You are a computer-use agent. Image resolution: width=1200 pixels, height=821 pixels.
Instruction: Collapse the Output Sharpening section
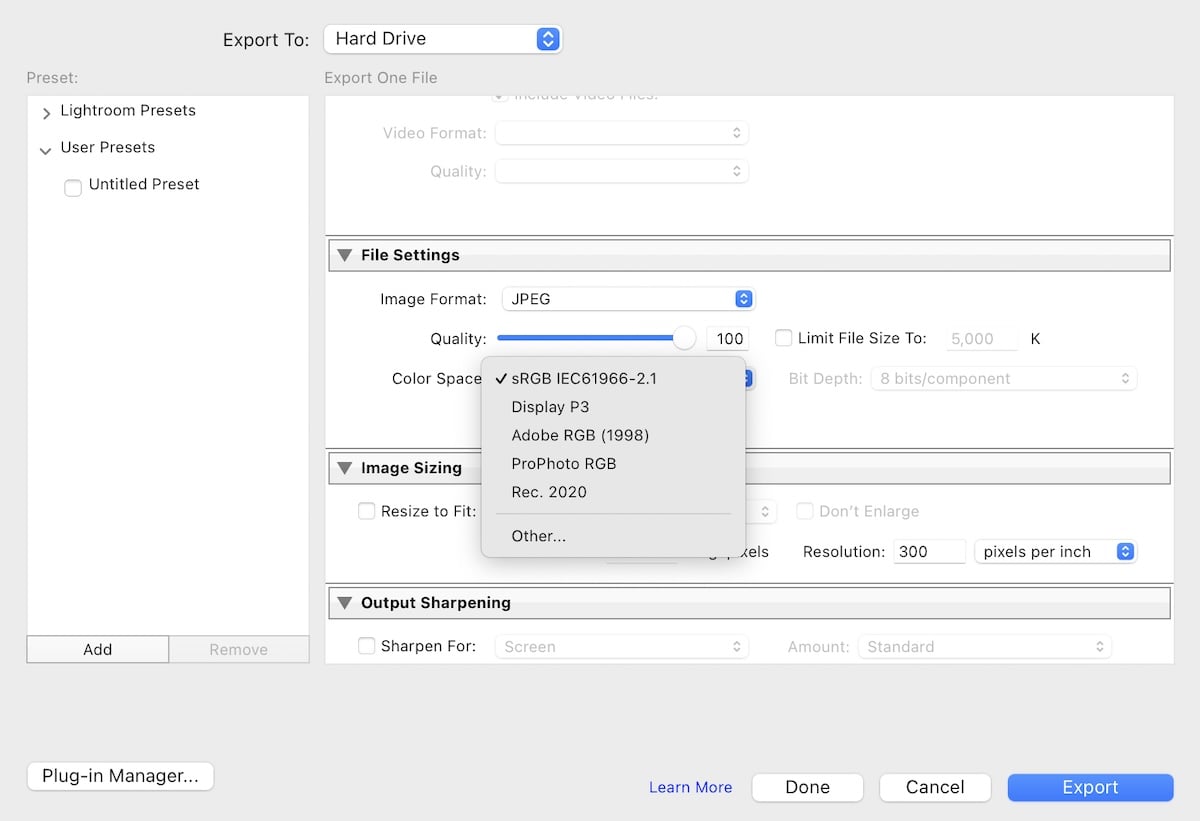tap(344, 602)
